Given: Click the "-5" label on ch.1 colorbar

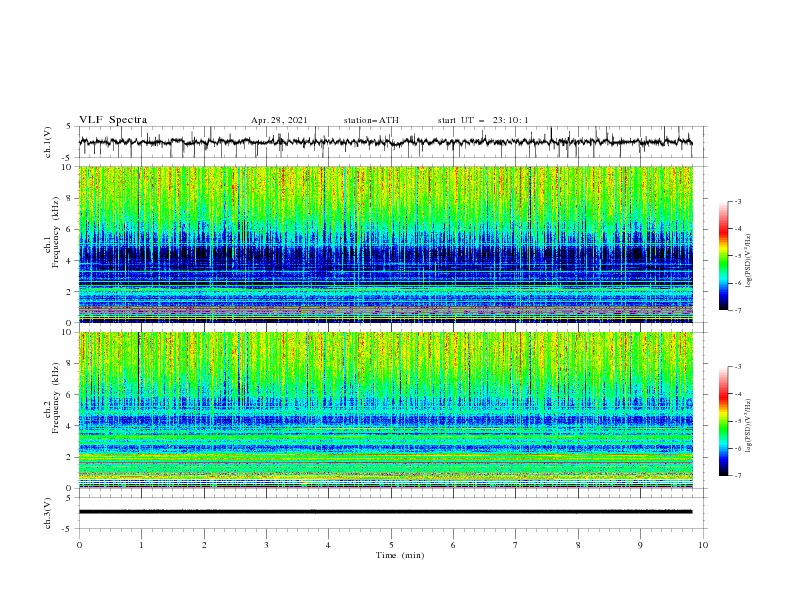Looking at the screenshot, I should pos(738,256).
